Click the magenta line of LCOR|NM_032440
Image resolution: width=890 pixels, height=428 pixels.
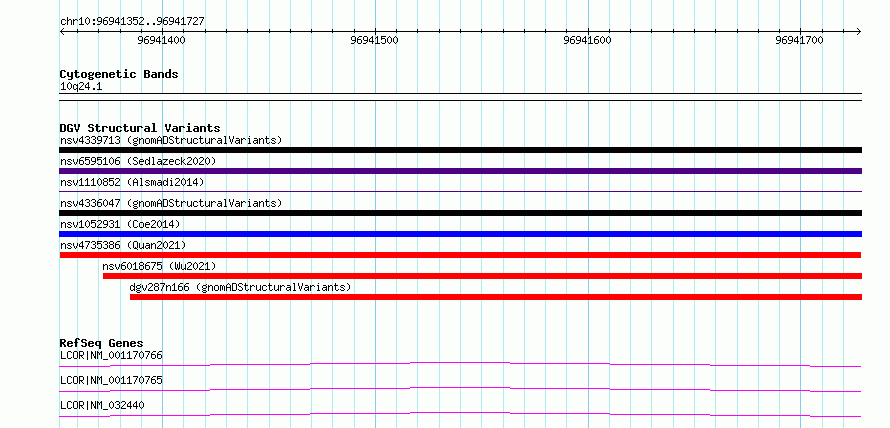(460, 414)
